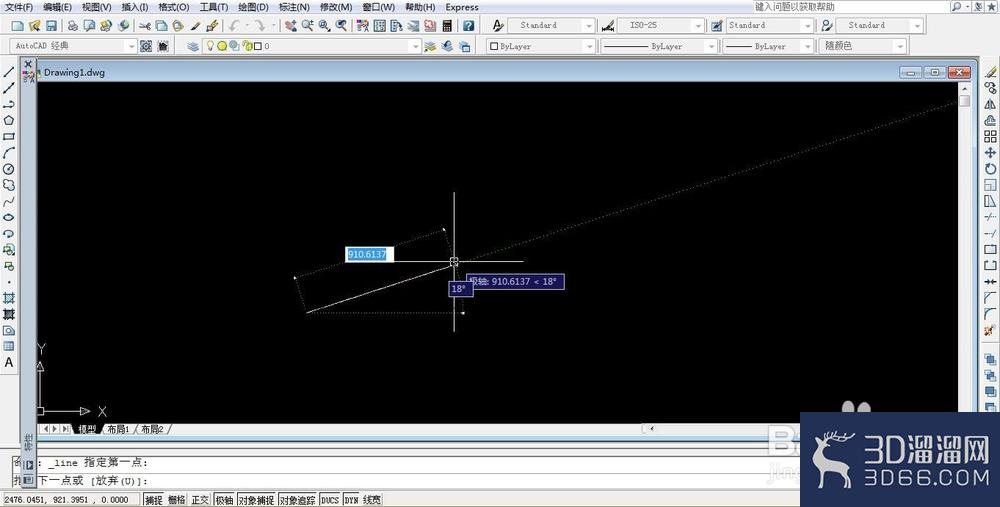Expand the AutoCAD 经典 workspace dropdown
Screen dimensions: 1000x507
pyautogui.click(x=131, y=46)
